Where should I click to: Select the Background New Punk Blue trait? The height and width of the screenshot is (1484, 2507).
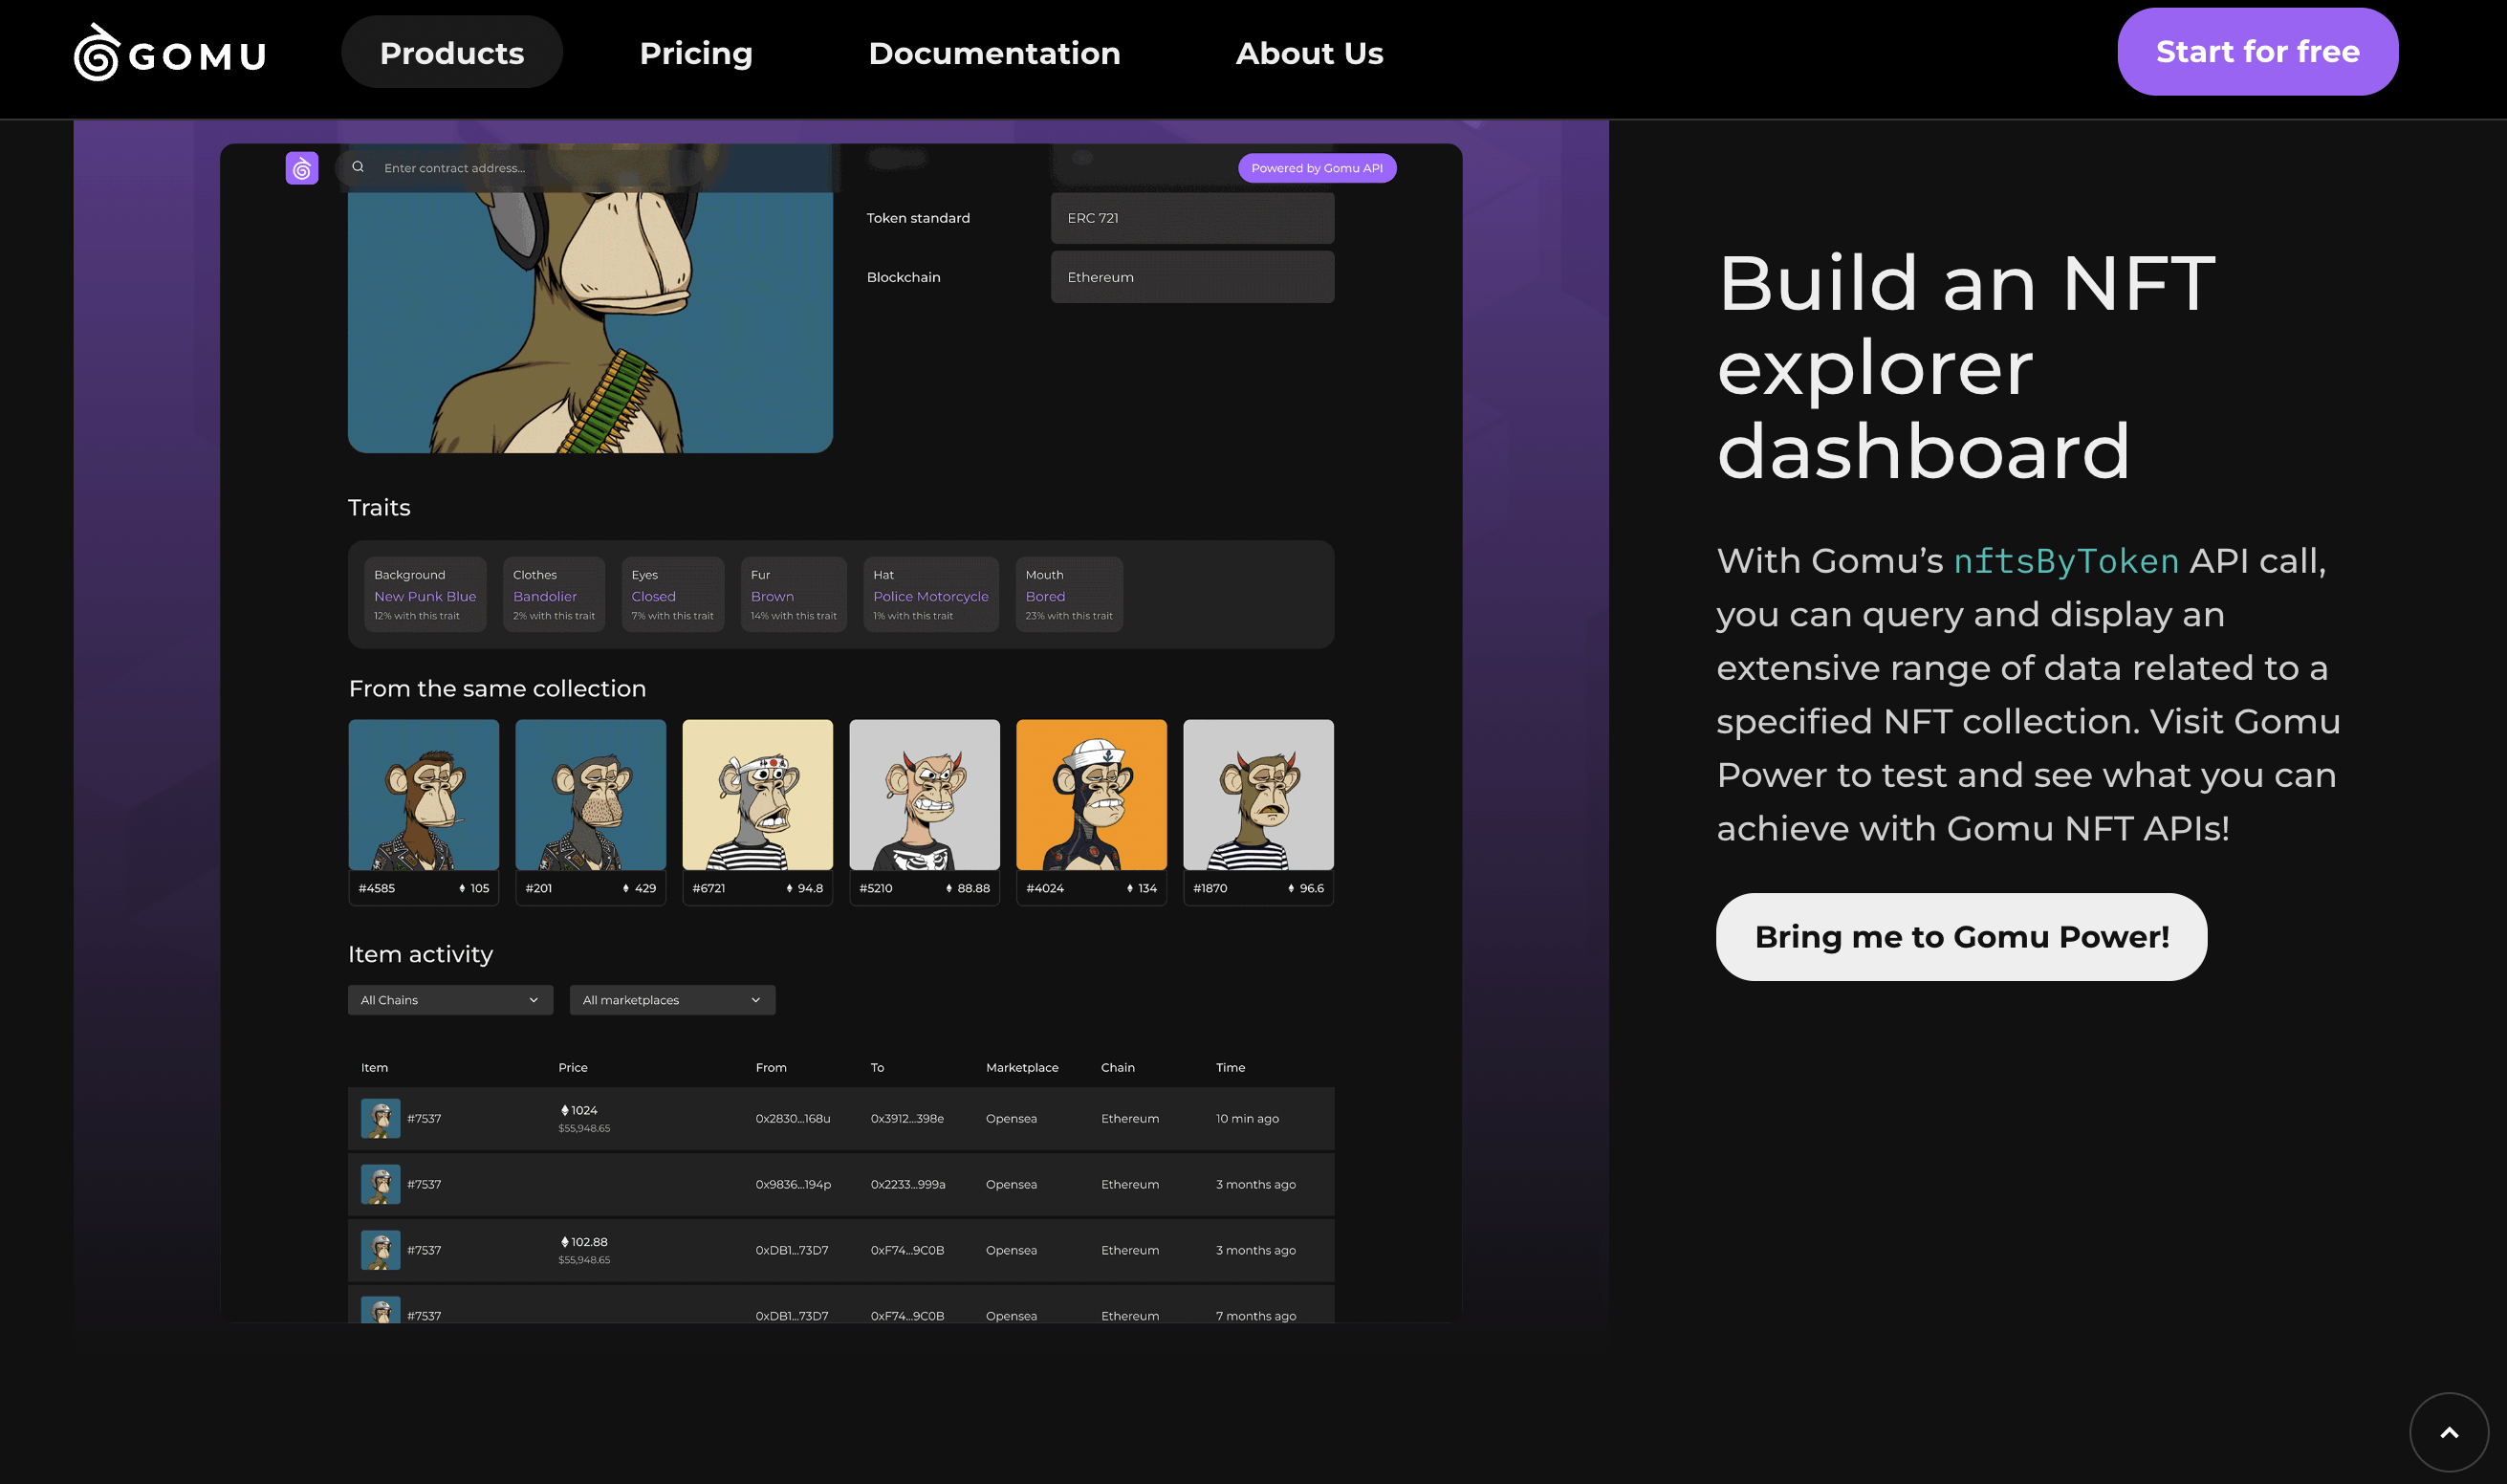point(425,594)
